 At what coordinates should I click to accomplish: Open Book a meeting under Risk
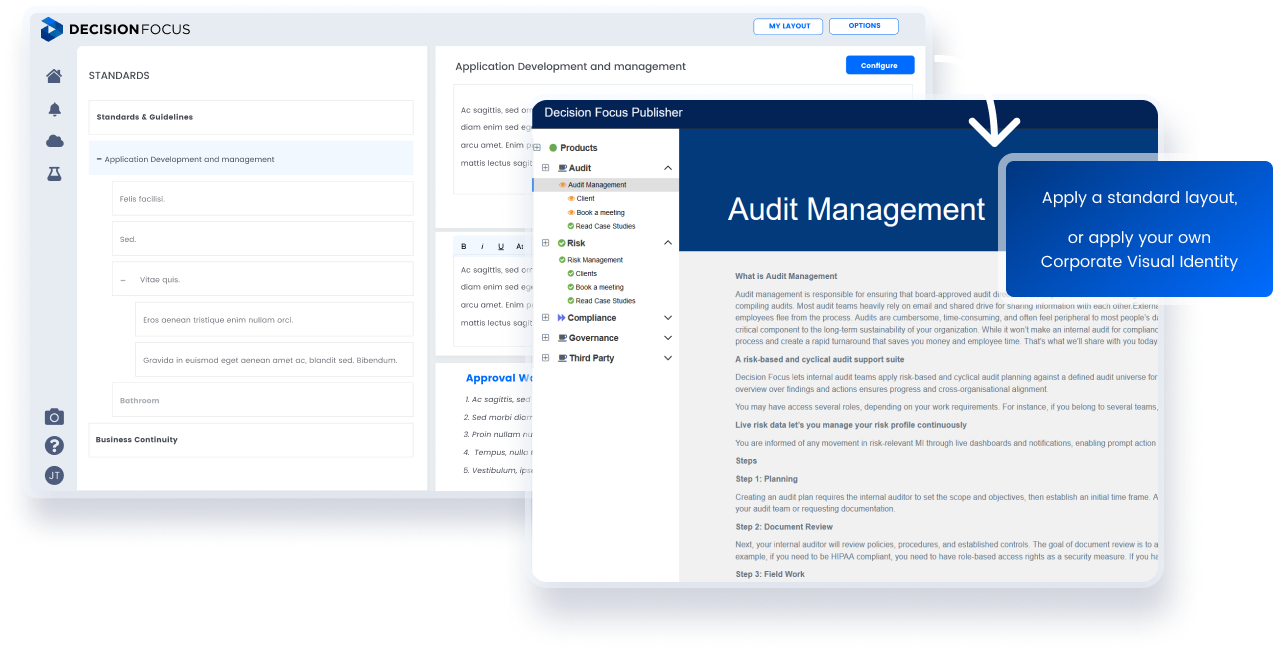600,287
